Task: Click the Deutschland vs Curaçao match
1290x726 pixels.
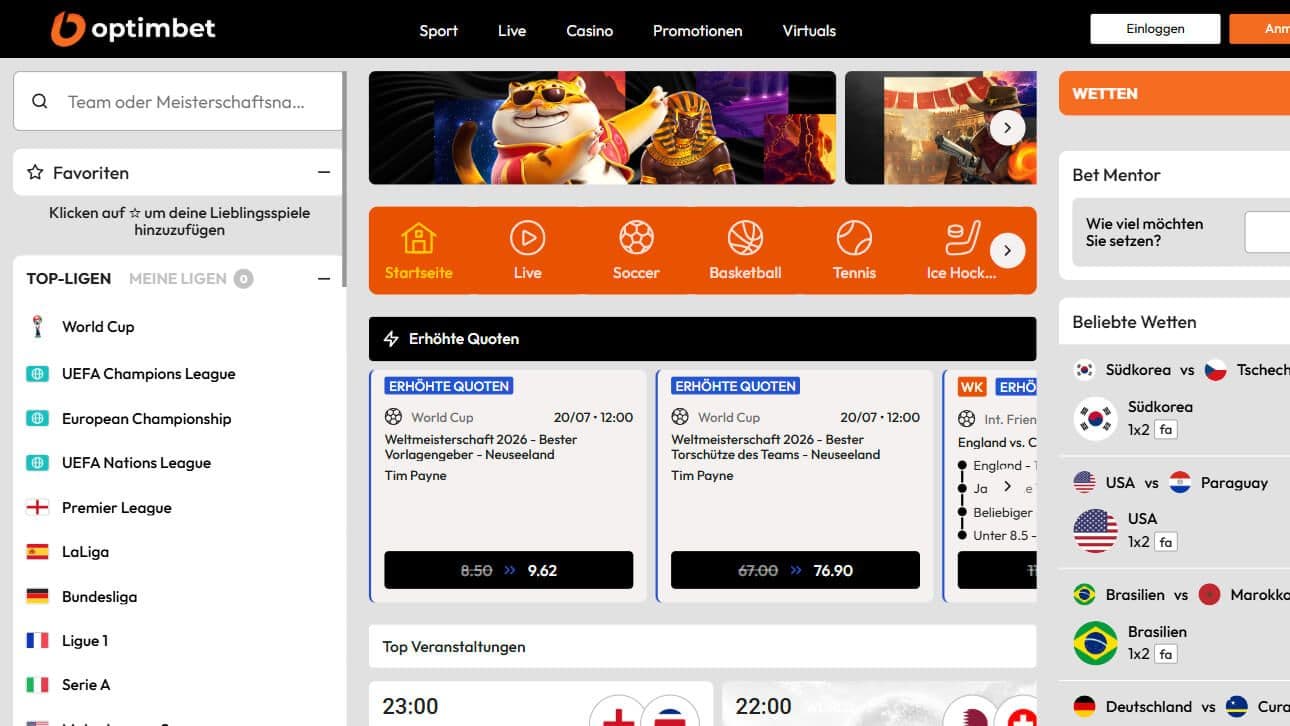Action: pos(1181,707)
